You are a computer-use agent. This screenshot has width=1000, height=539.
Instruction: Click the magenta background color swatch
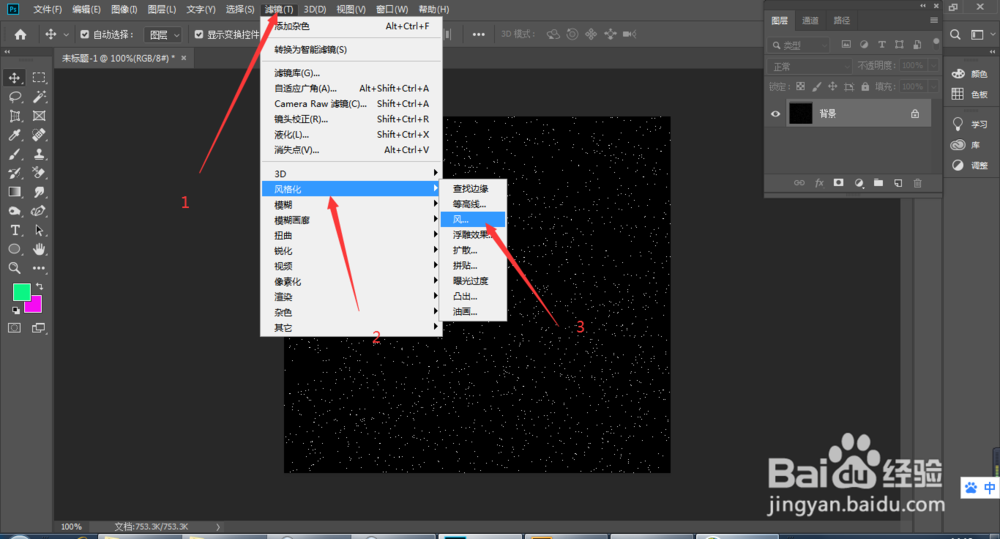35,306
